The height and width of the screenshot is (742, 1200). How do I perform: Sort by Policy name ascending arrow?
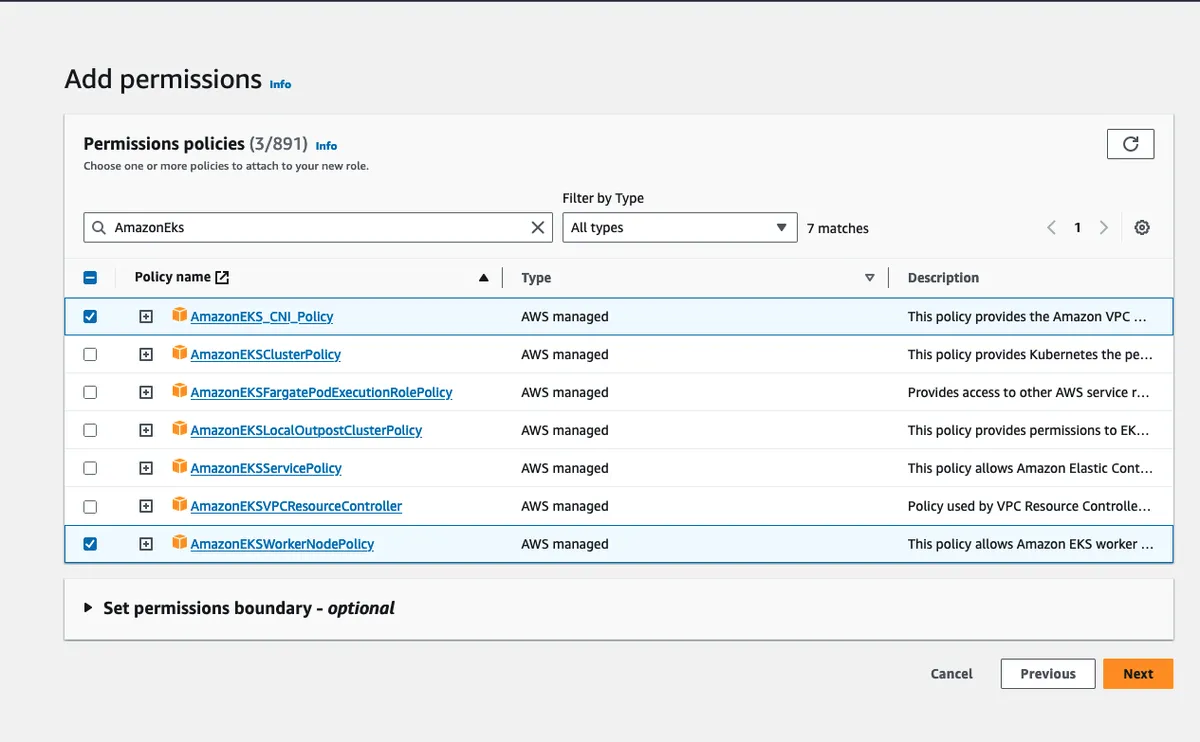pos(484,278)
